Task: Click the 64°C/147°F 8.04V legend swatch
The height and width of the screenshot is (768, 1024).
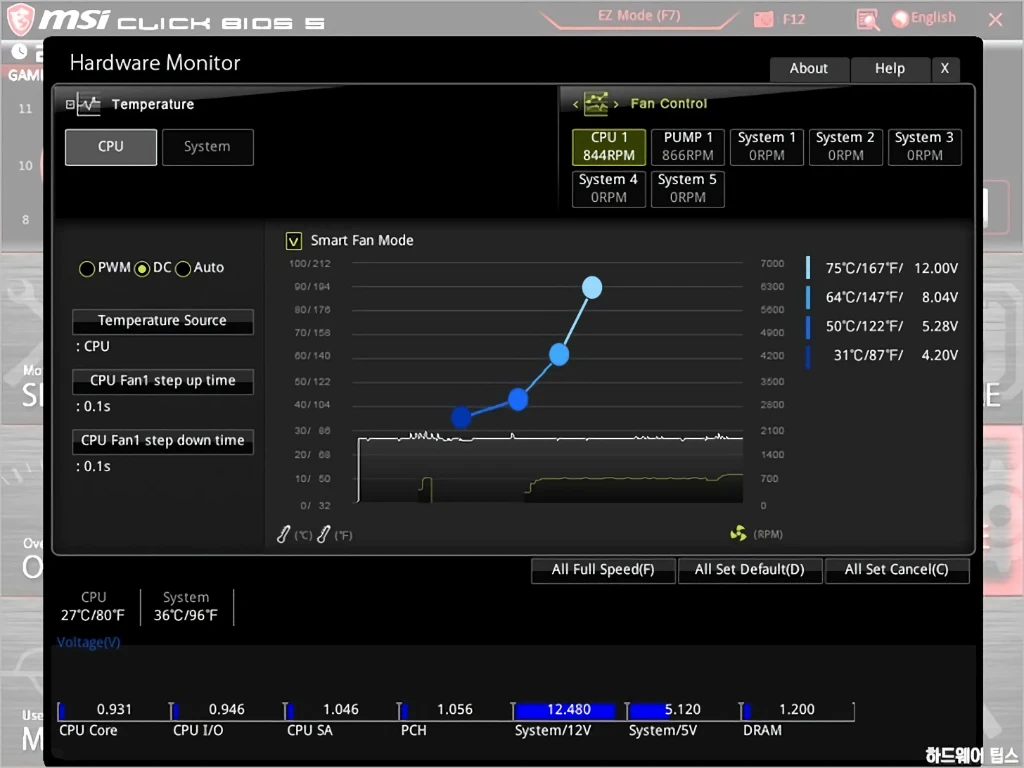Action: pos(808,297)
